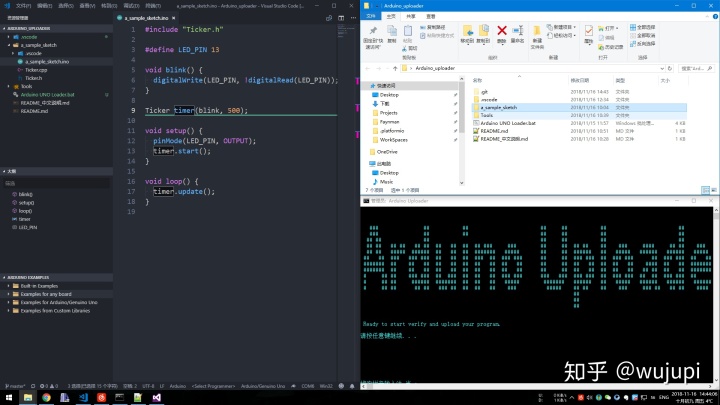Image resolution: width=720 pixels, height=405 pixels.
Task: Open the second VS Code menu bar item
Action: [x=45, y=6]
